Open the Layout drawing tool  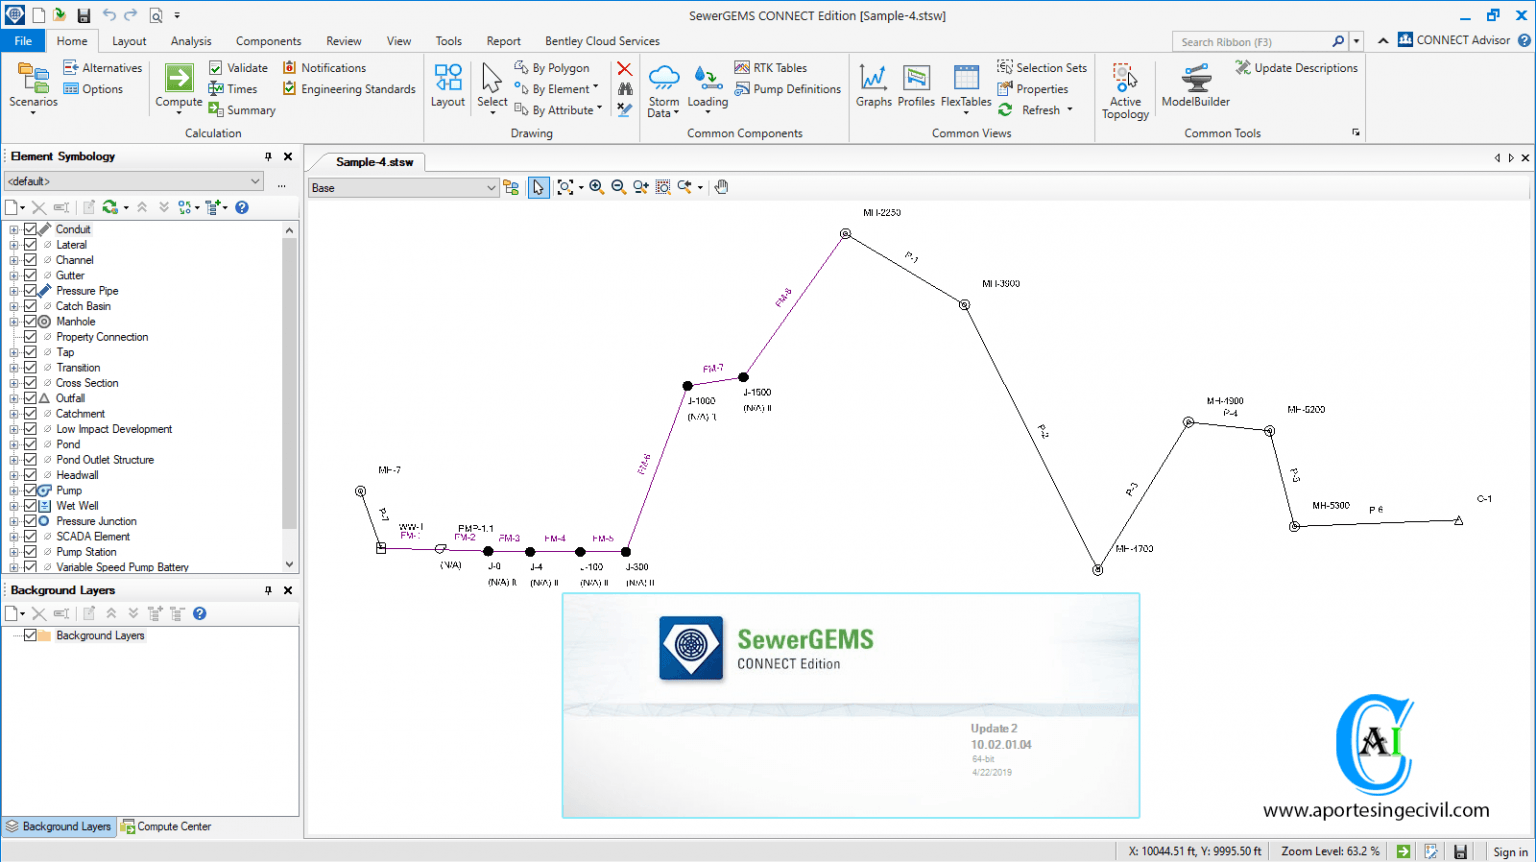[447, 85]
